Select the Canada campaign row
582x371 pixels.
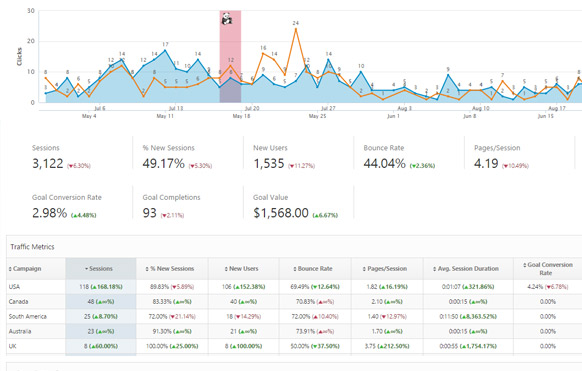point(294,302)
